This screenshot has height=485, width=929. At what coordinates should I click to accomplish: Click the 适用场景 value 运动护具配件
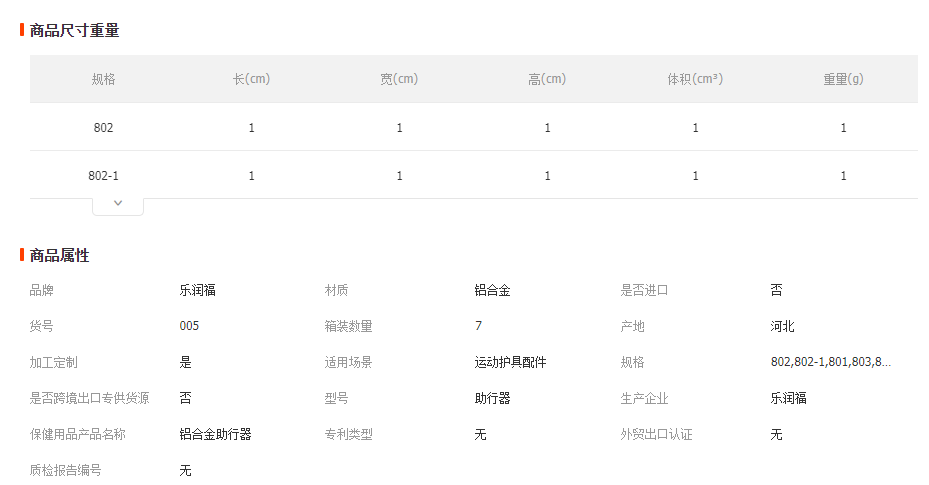click(510, 362)
